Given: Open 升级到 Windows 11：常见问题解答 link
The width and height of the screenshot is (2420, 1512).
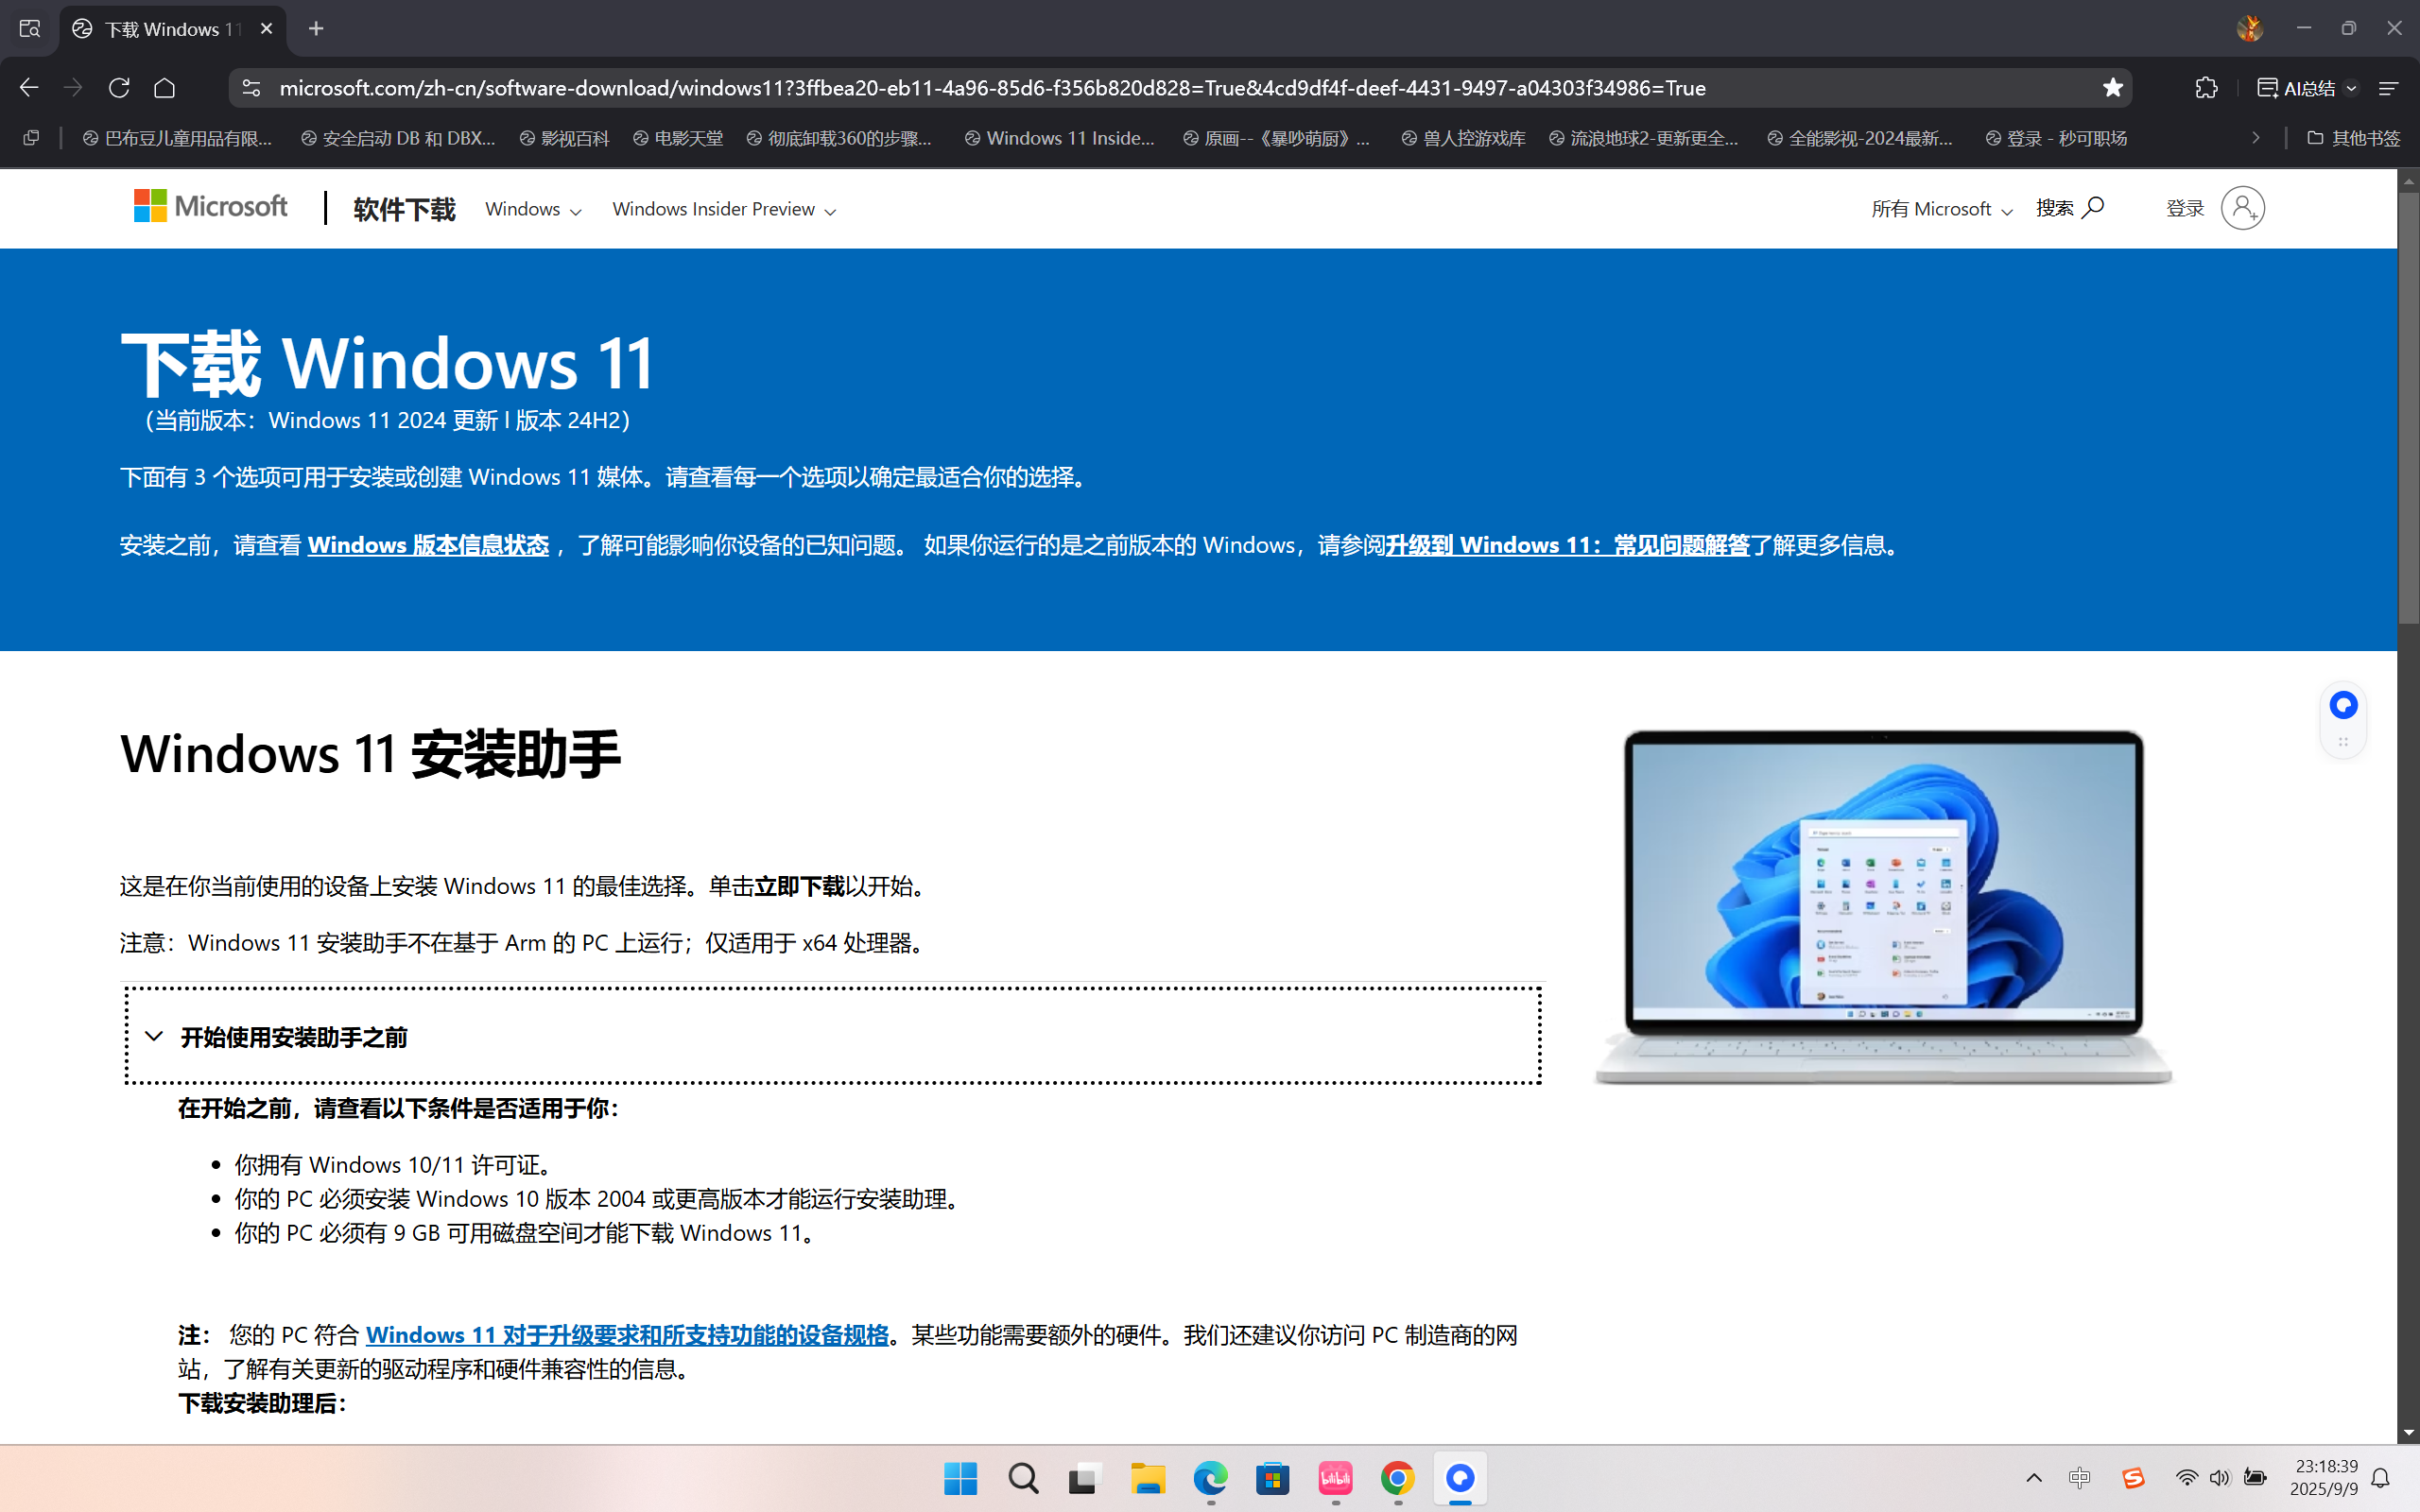Looking at the screenshot, I should 1567,545.
